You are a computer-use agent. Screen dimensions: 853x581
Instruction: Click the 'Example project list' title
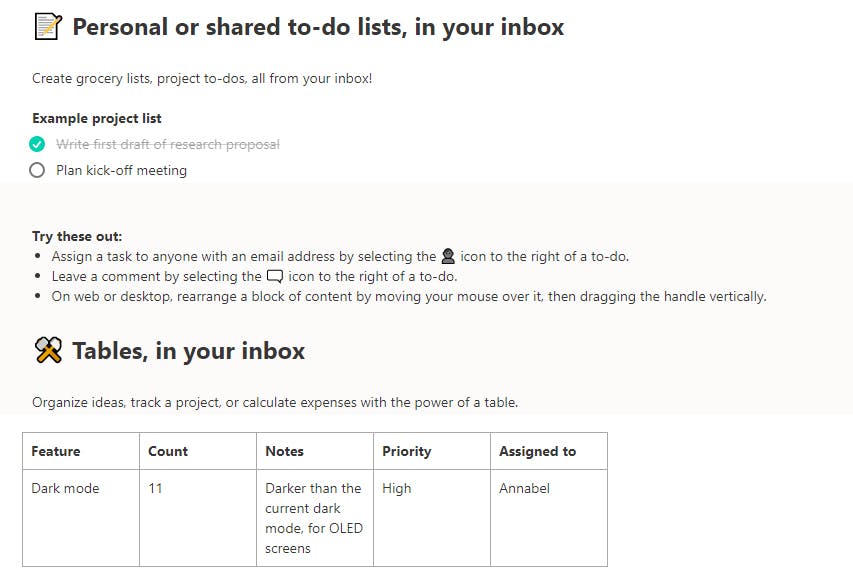point(97,118)
